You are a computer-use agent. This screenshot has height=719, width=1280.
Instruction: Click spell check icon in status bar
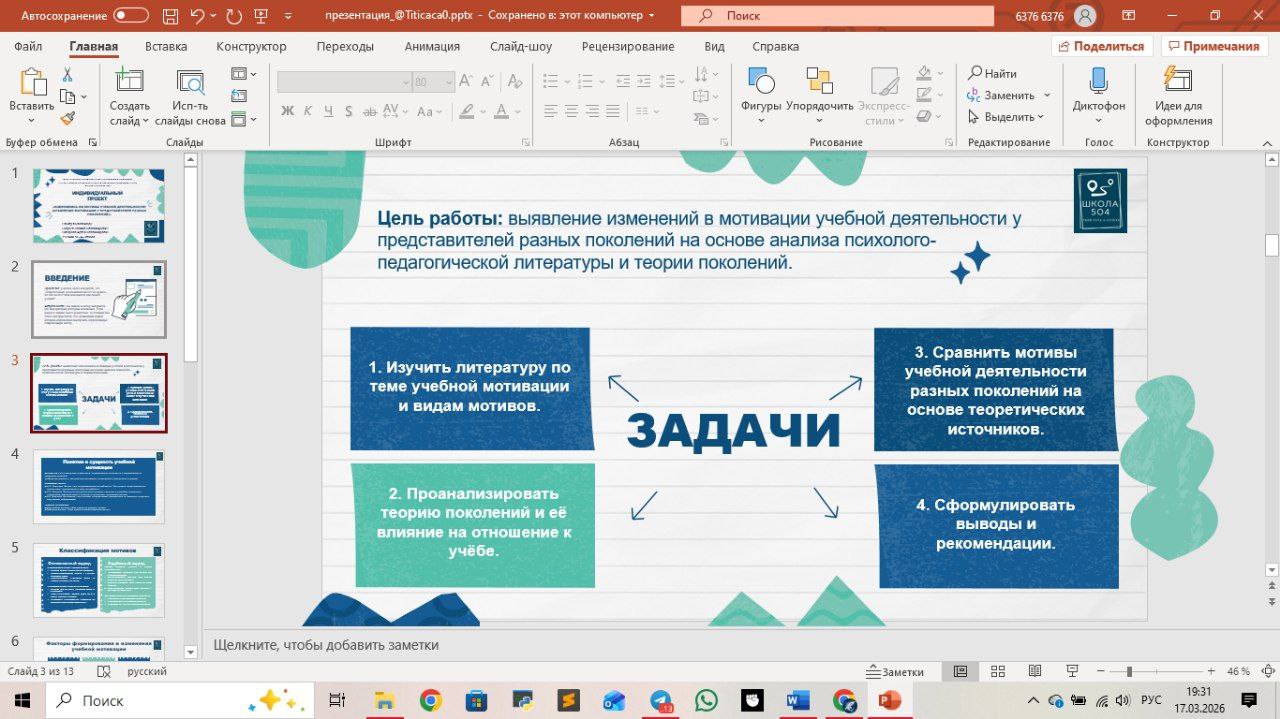click(x=102, y=671)
